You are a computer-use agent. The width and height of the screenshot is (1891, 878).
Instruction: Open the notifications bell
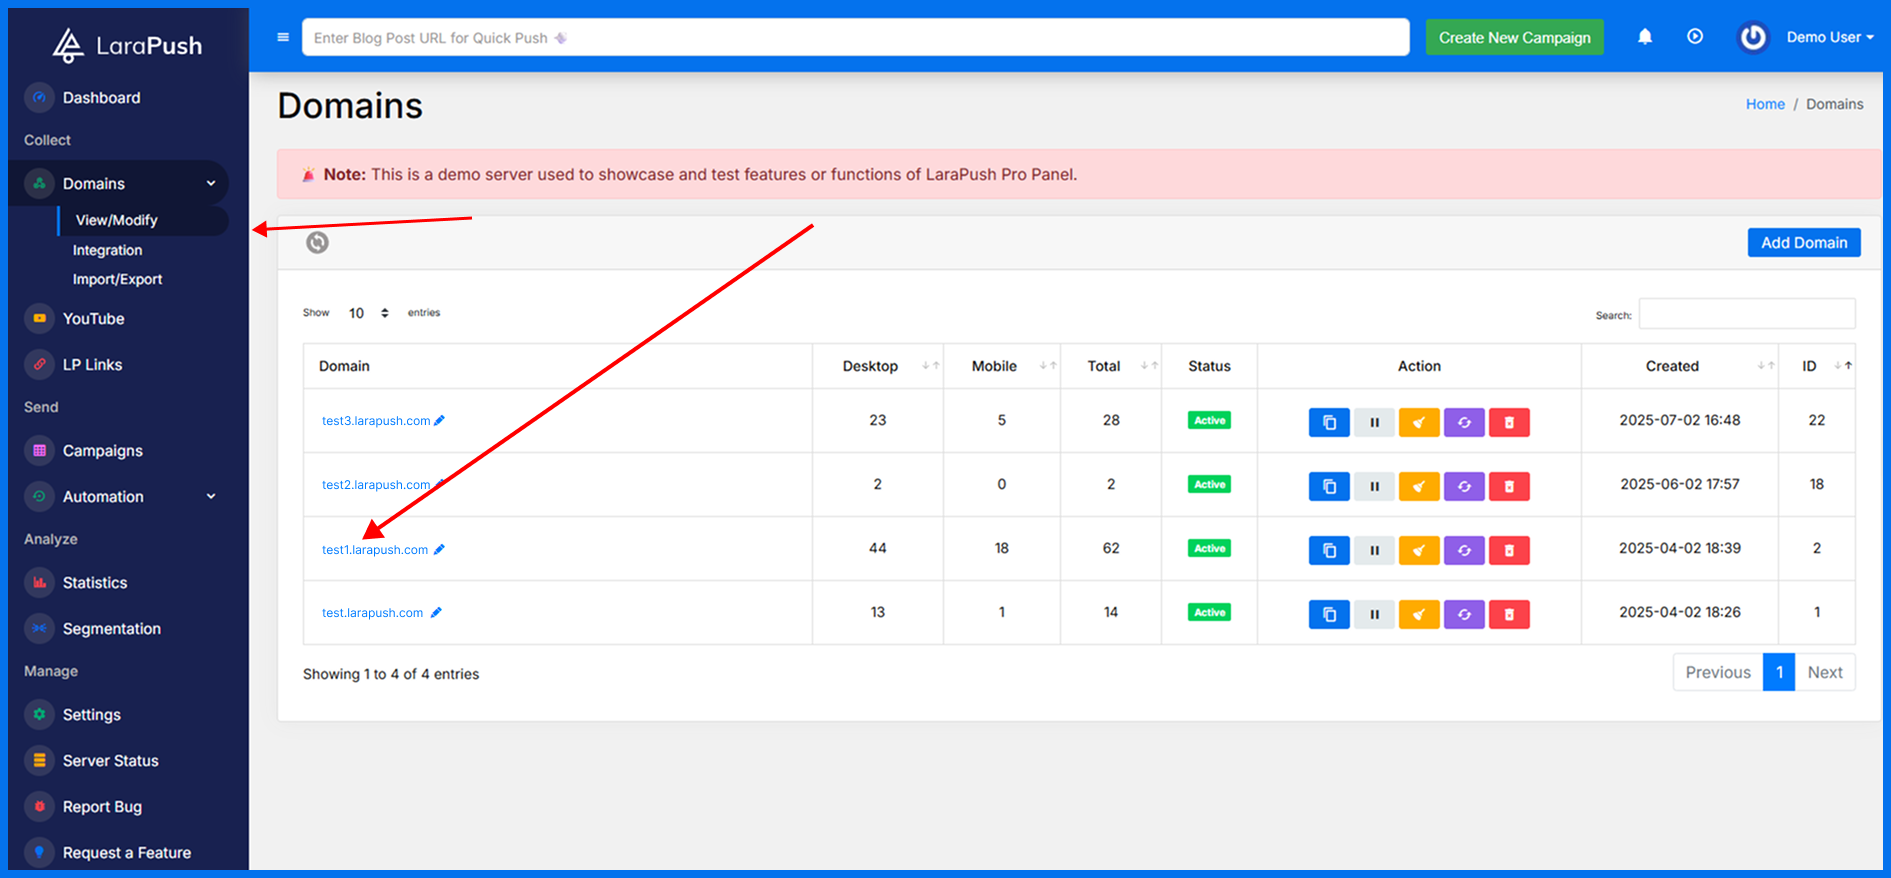point(1645,37)
